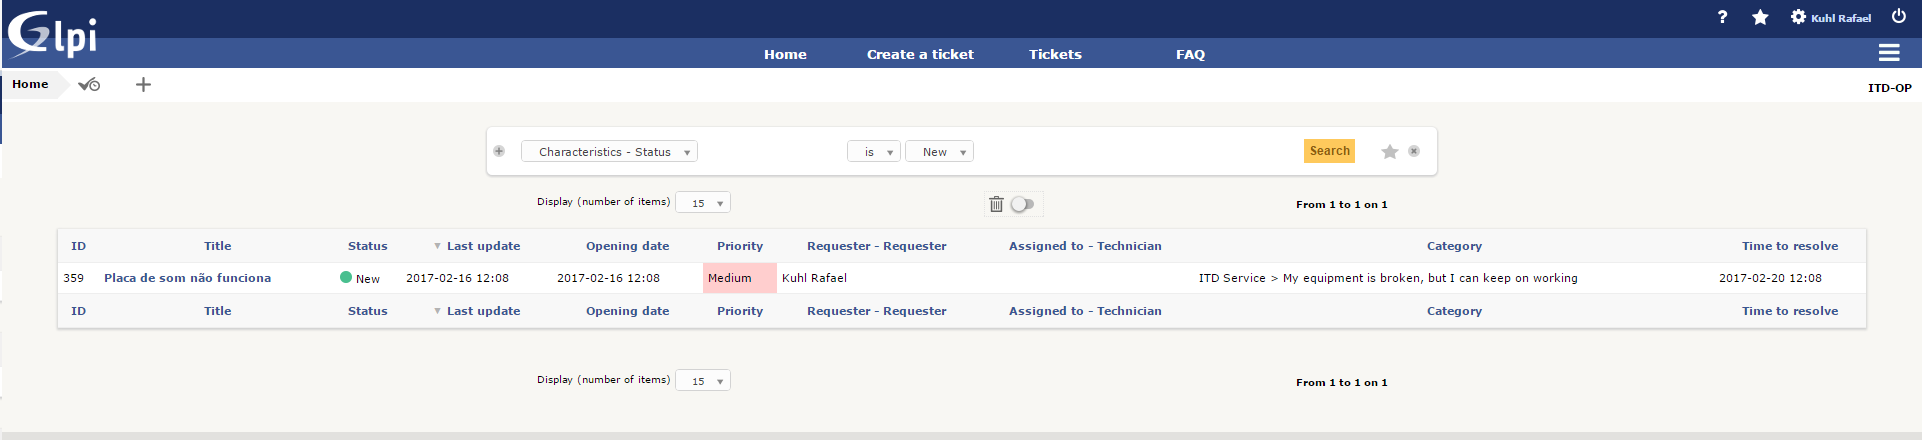Expand the New status value dropdown
This screenshot has height=440, width=1922.
(x=939, y=152)
